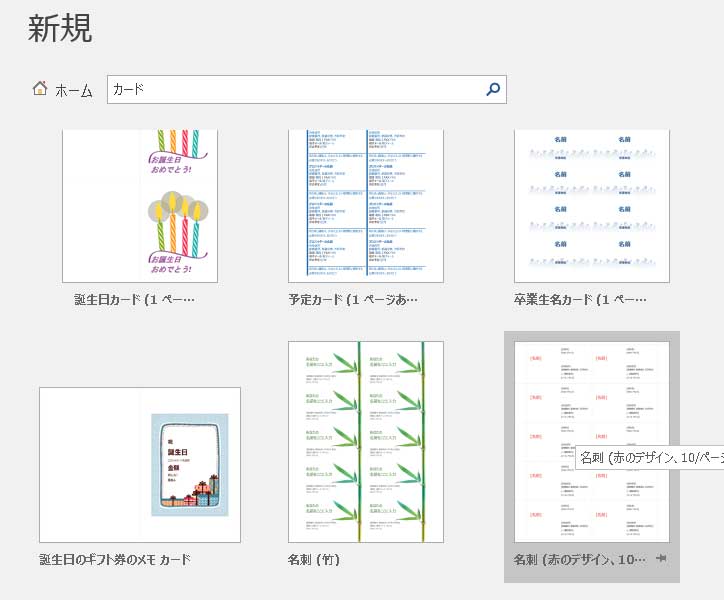Click the 誕生日カード (1 ペー… caption
The height and width of the screenshot is (600, 724).
coord(134,299)
